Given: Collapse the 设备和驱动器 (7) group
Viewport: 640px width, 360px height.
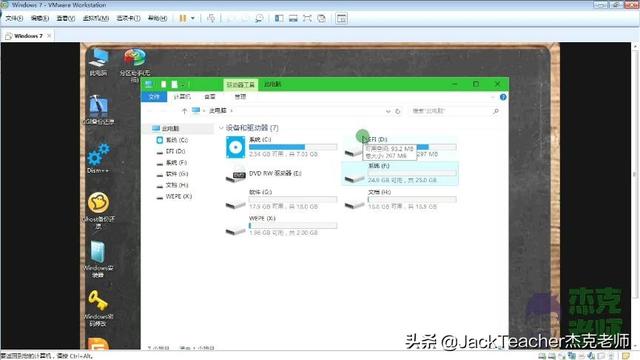Looking at the screenshot, I should (x=221, y=128).
